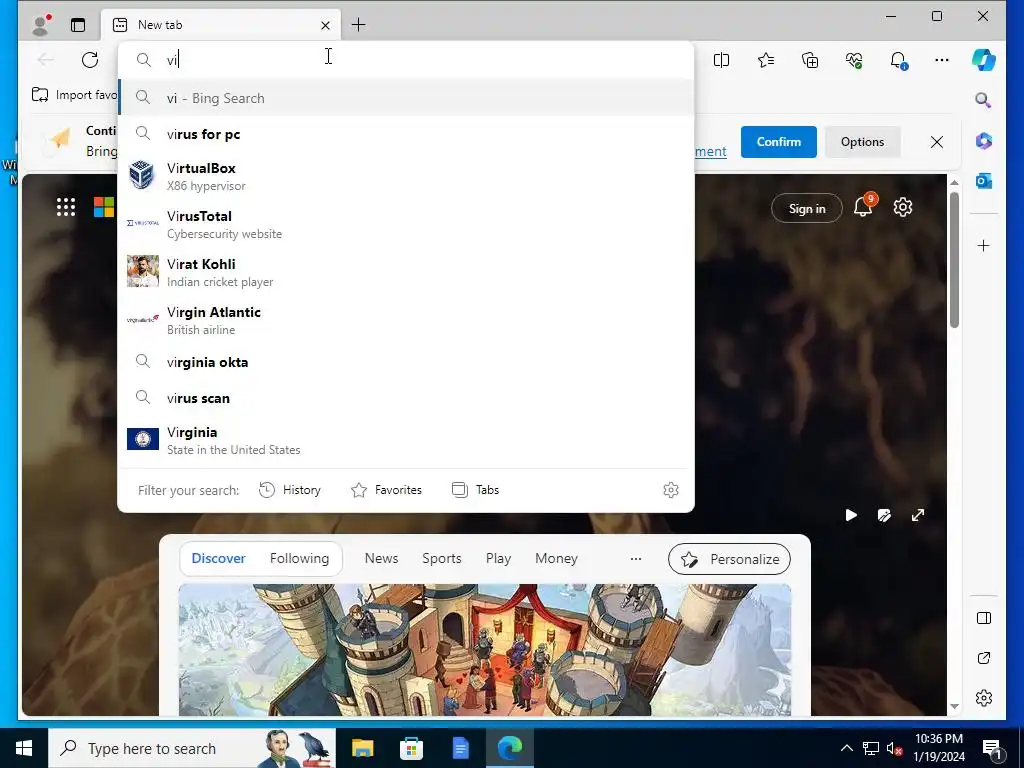Expand more feed categories ellipsis

635,558
